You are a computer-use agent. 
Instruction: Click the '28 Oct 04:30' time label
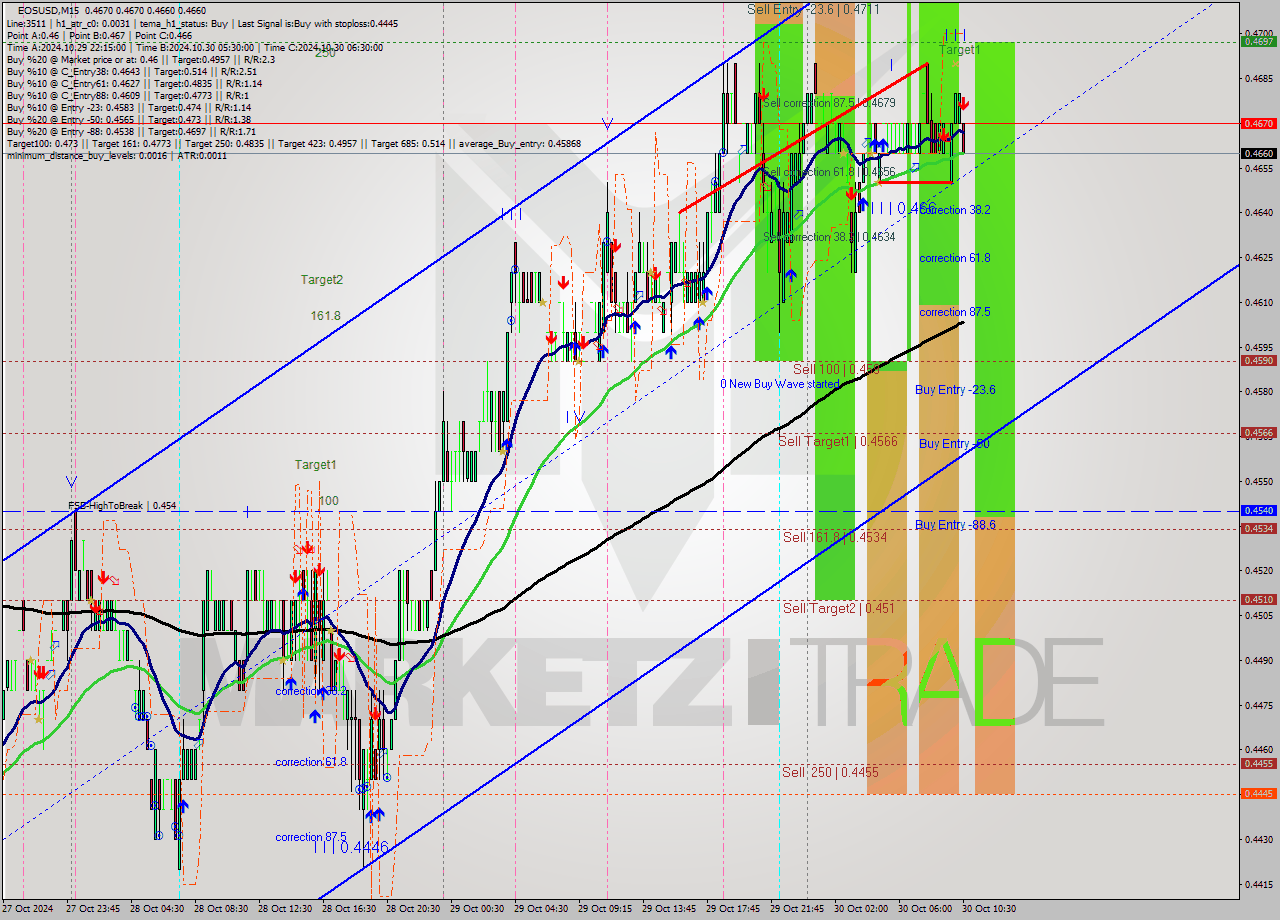(157, 909)
